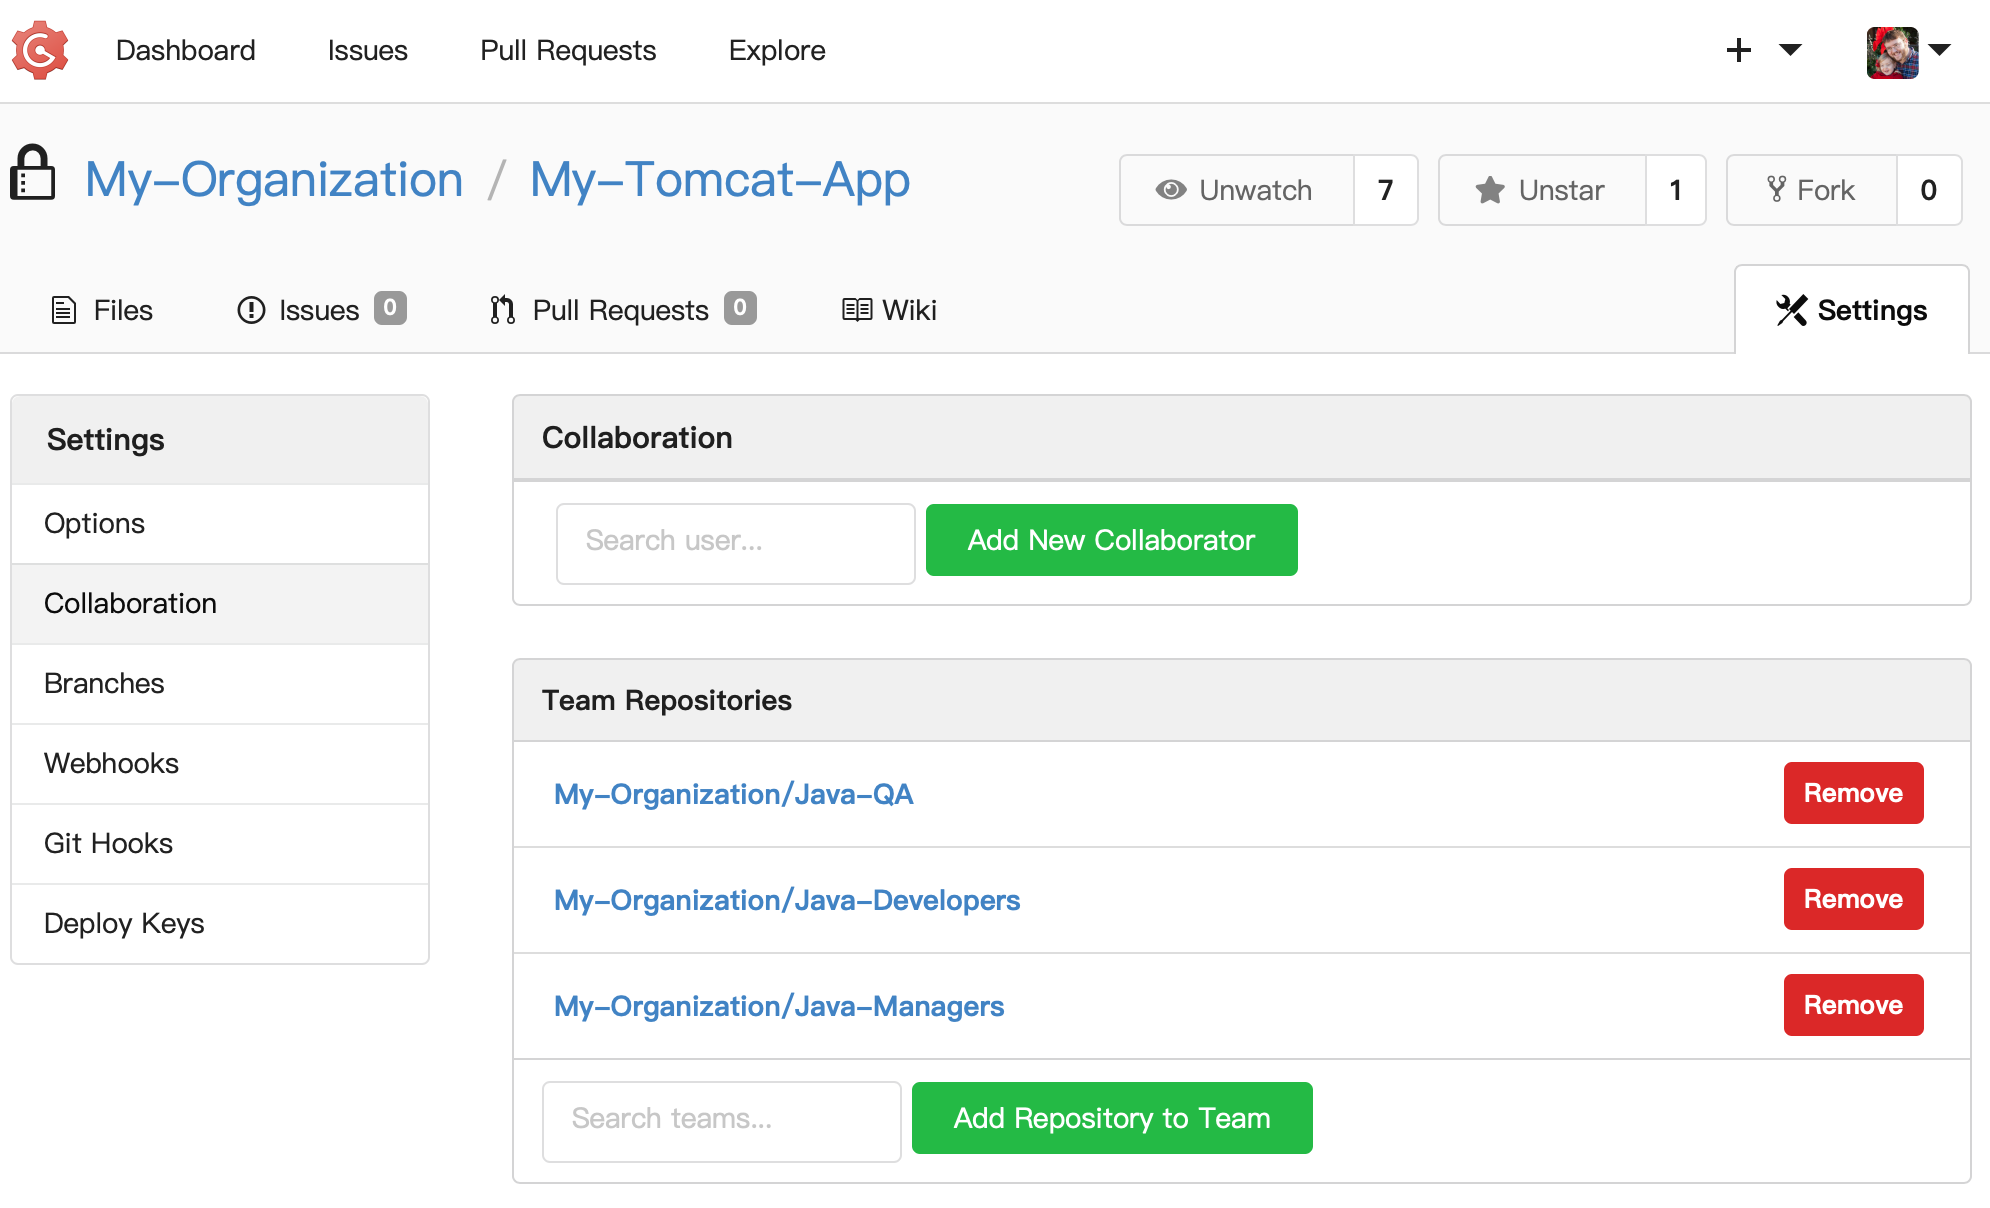Click the Gitea logo

click(x=40, y=50)
